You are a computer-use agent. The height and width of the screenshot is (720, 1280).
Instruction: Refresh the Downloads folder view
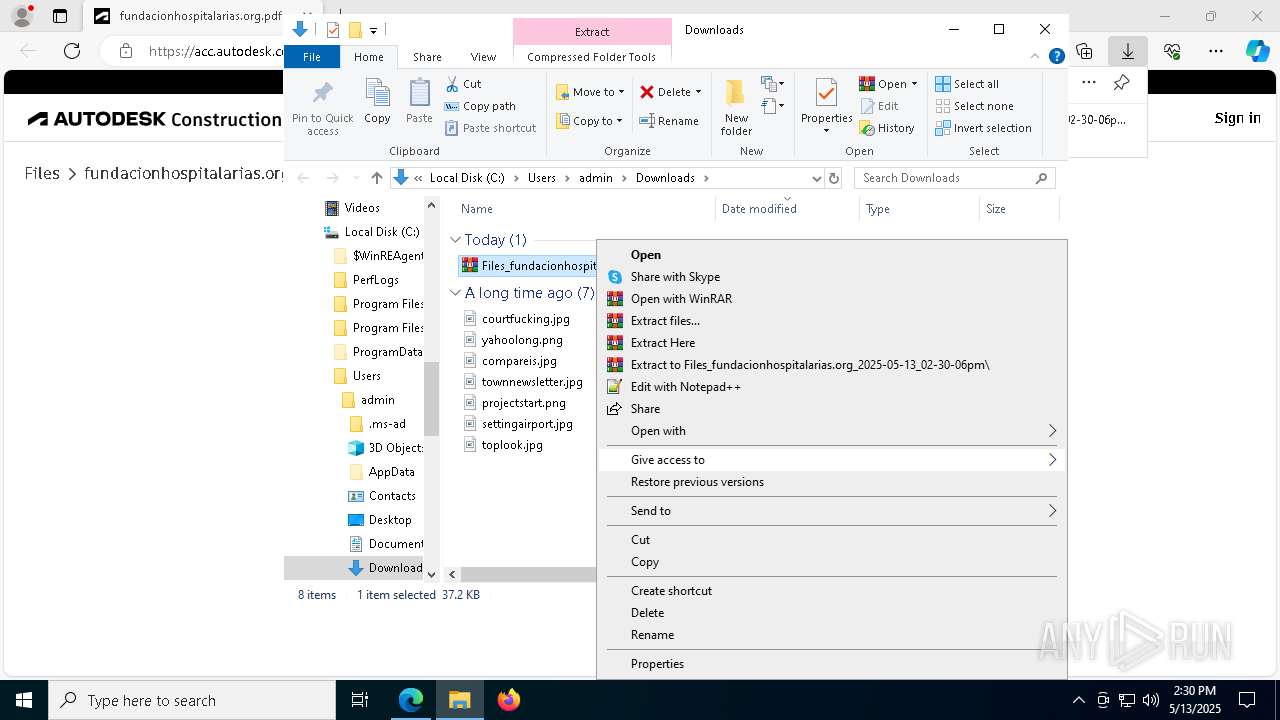point(834,178)
